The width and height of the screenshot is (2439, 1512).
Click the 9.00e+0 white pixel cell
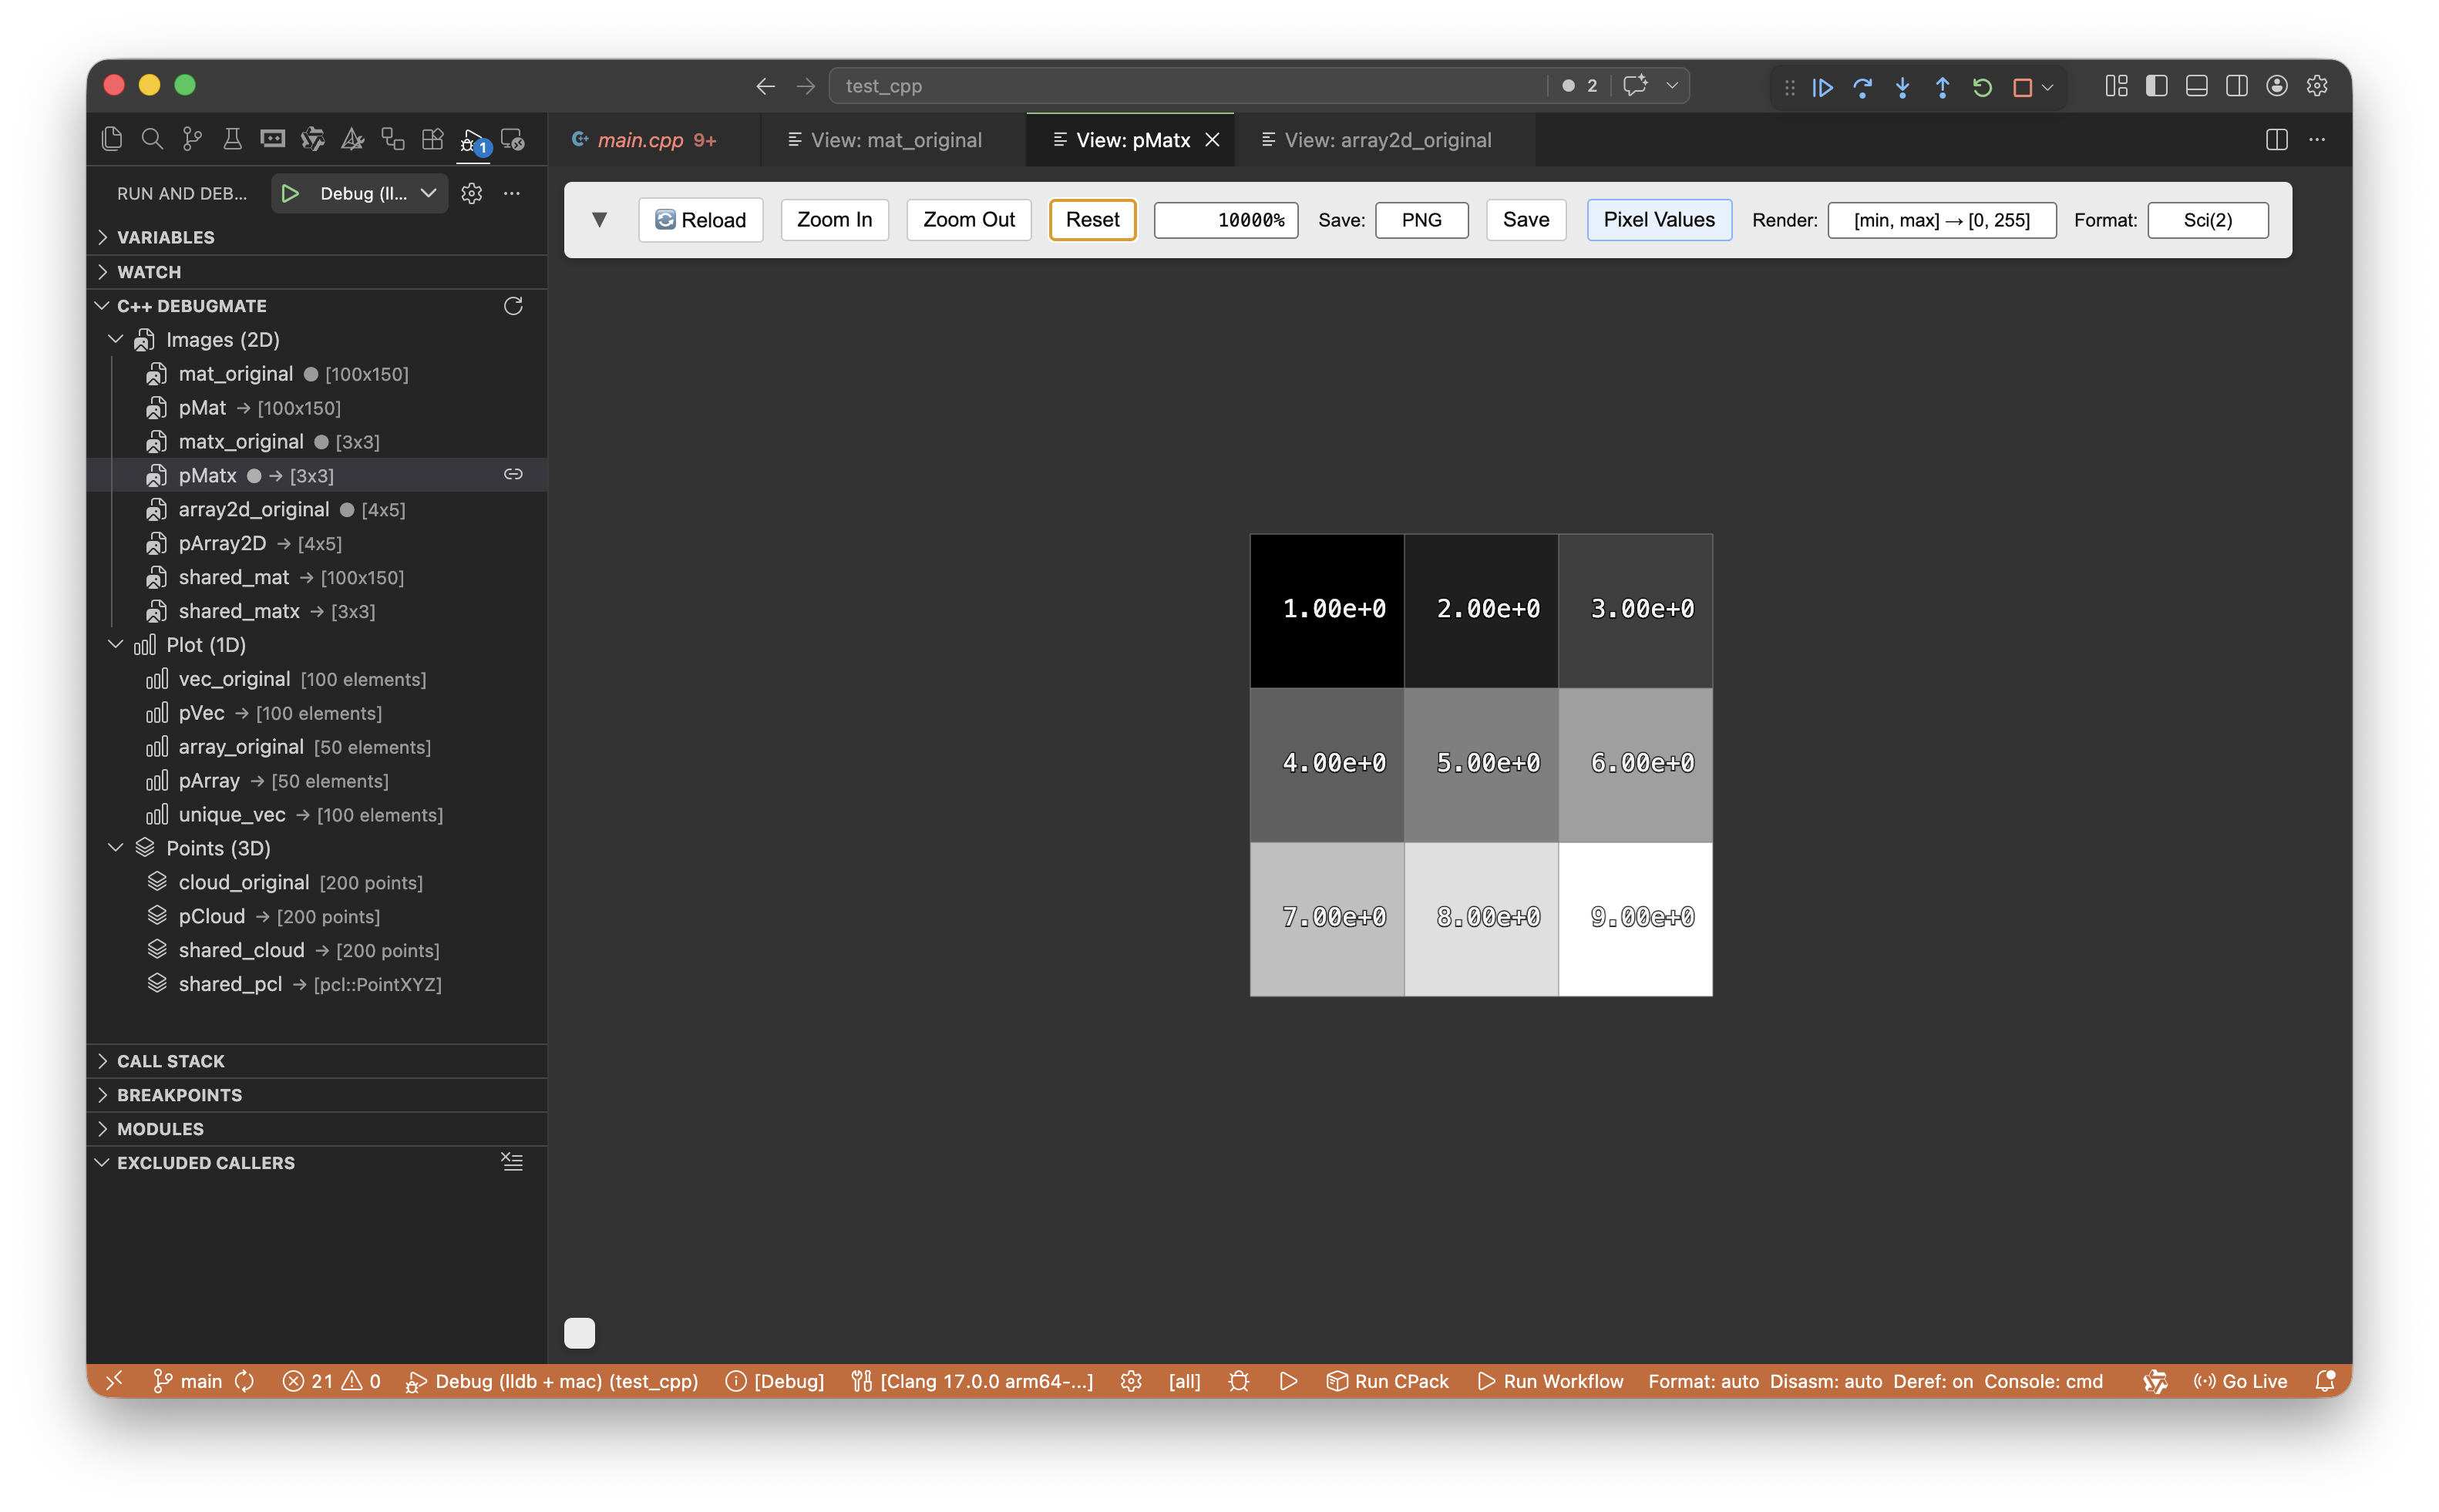[x=1635, y=918]
